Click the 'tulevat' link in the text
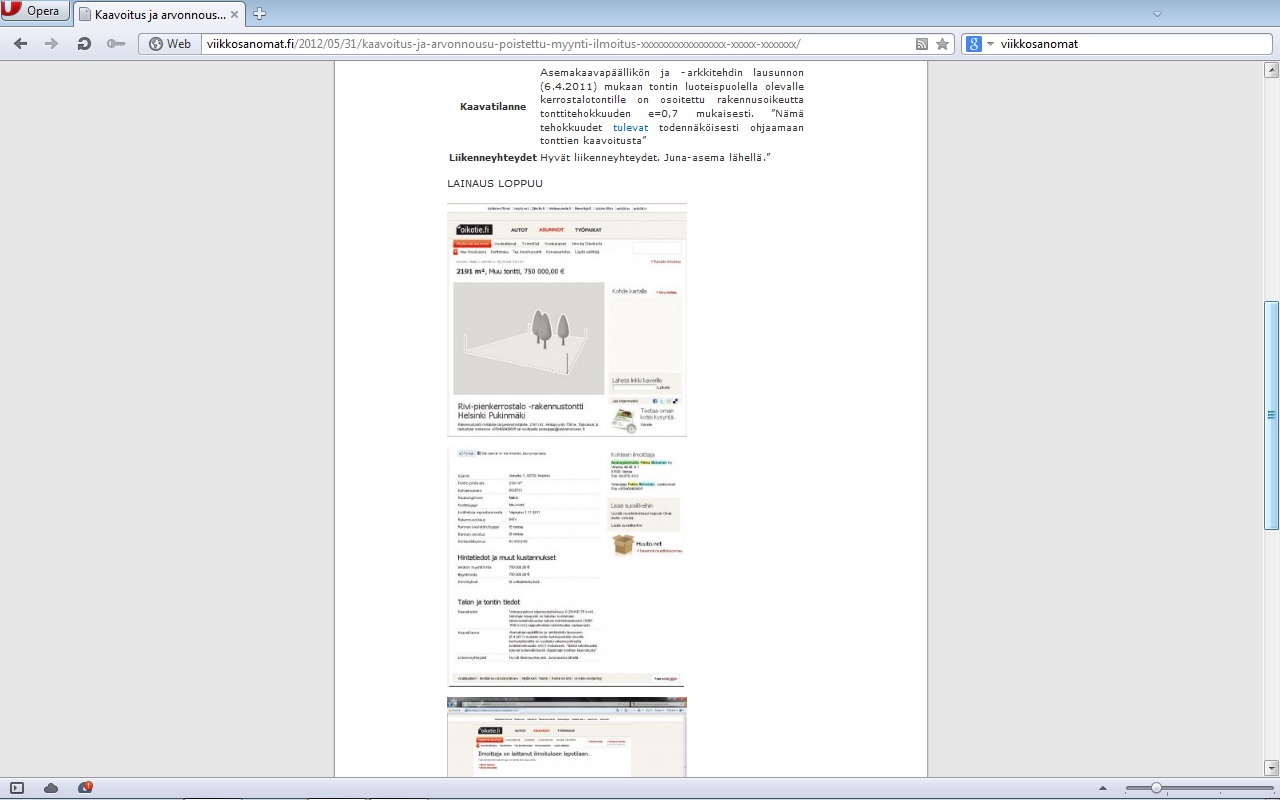1280x800 pixels. pos(630,128)
